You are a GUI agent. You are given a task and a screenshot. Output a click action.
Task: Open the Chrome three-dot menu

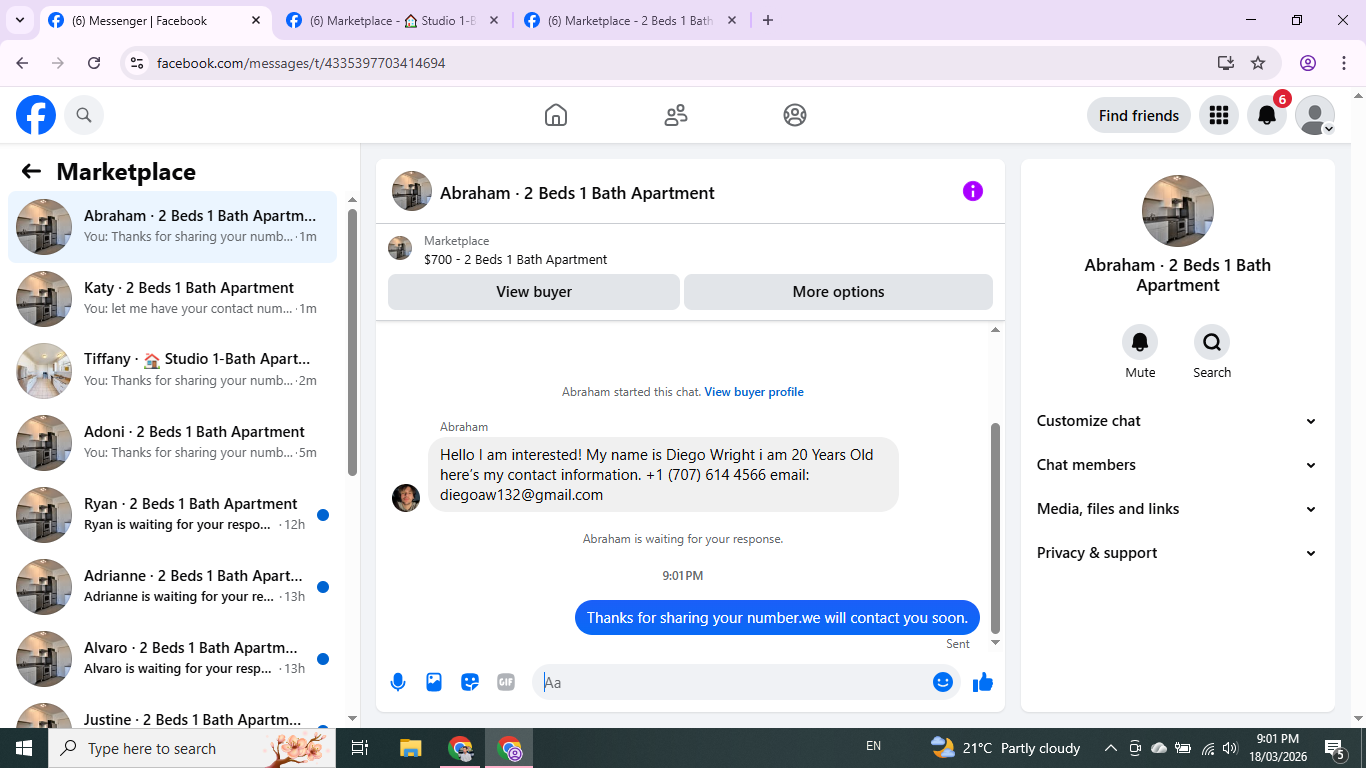pos(1344,63)
